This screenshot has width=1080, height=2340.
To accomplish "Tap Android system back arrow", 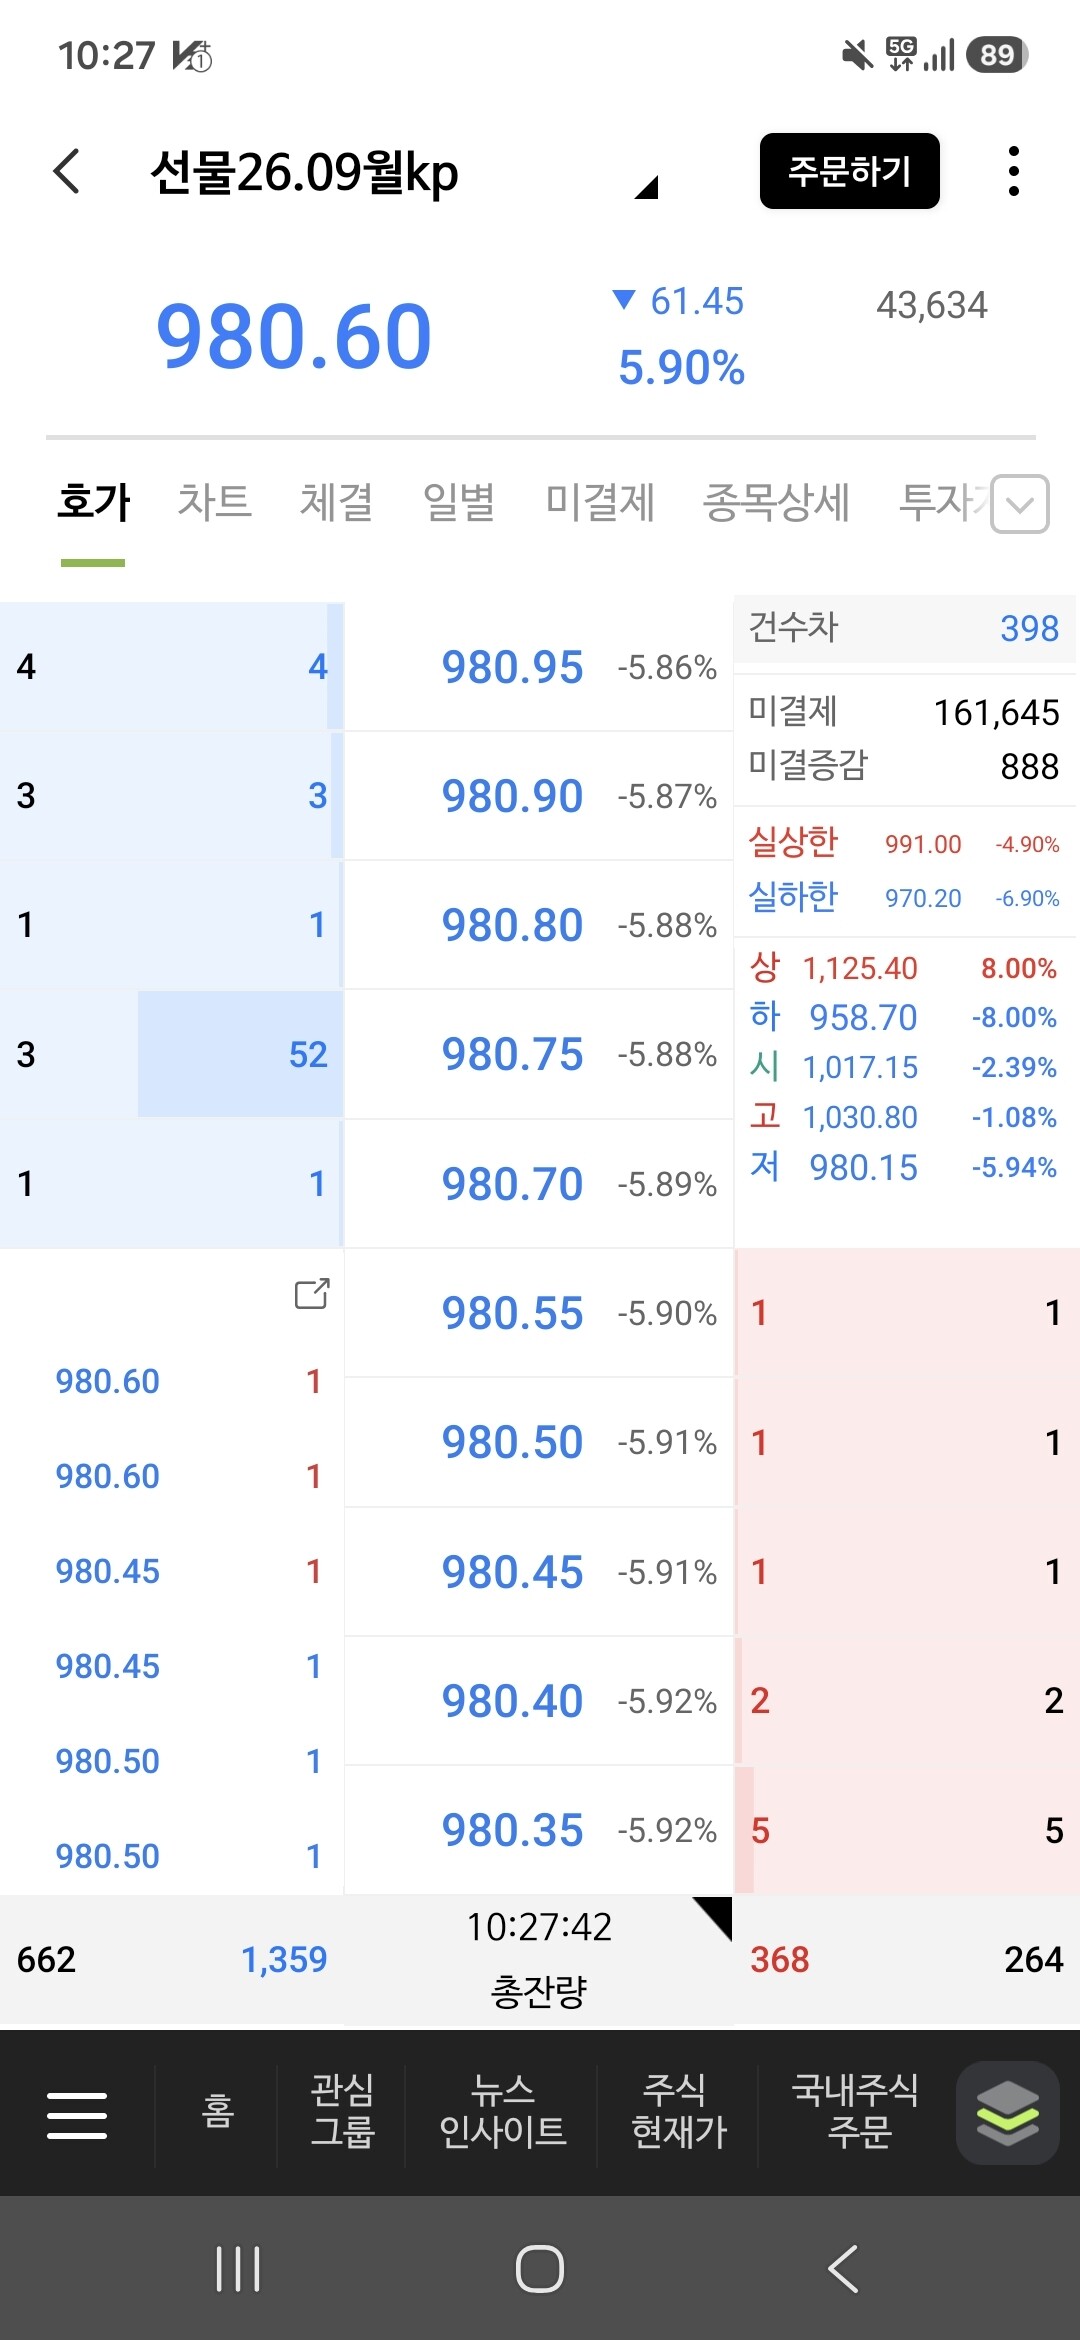I will click(843, 2268).
